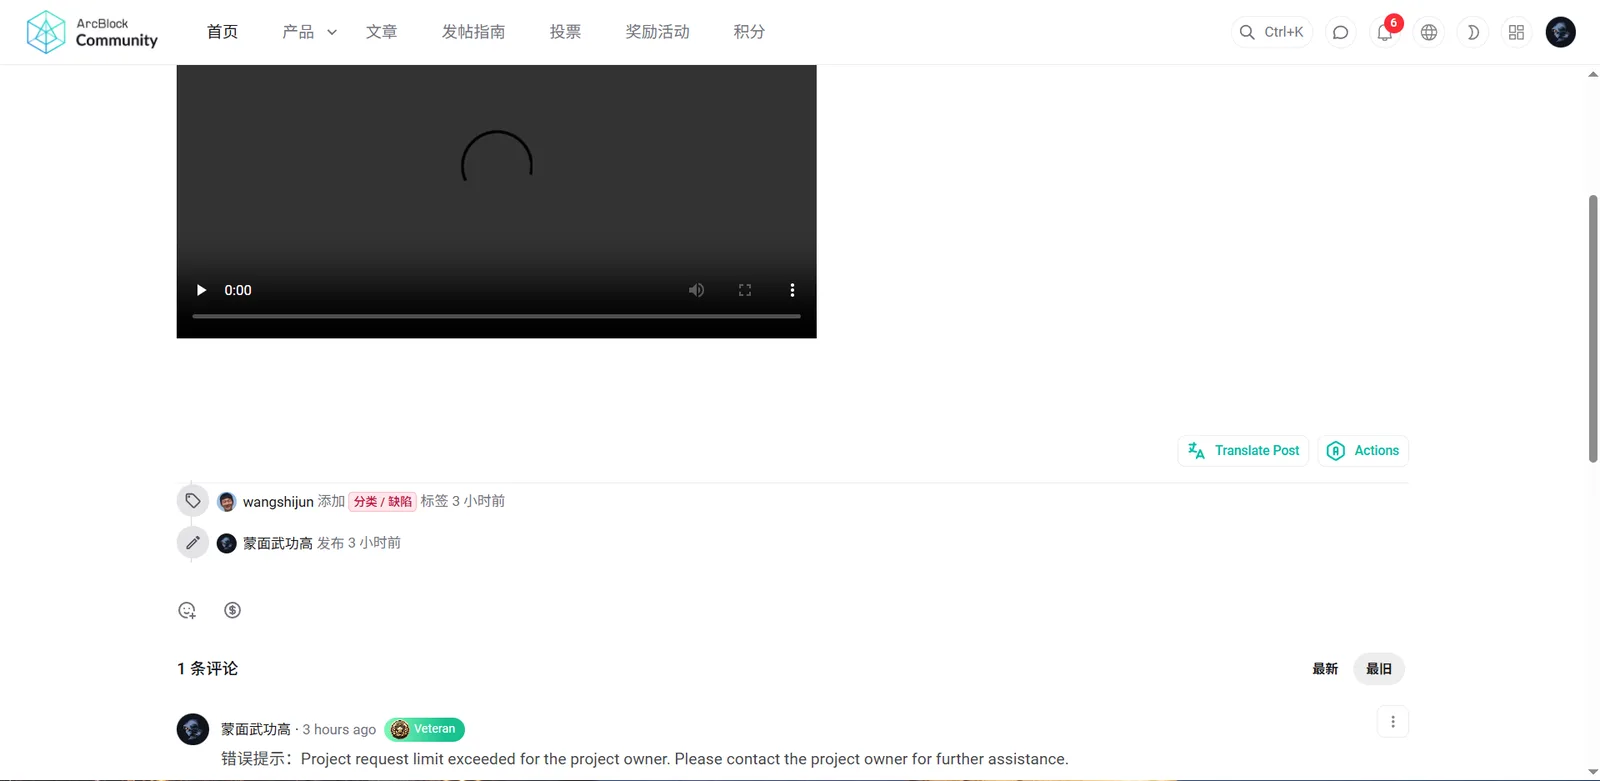Click the tag icon in activity timeline
Viewport: 1600px width, 781px height.
click(193, 501)
